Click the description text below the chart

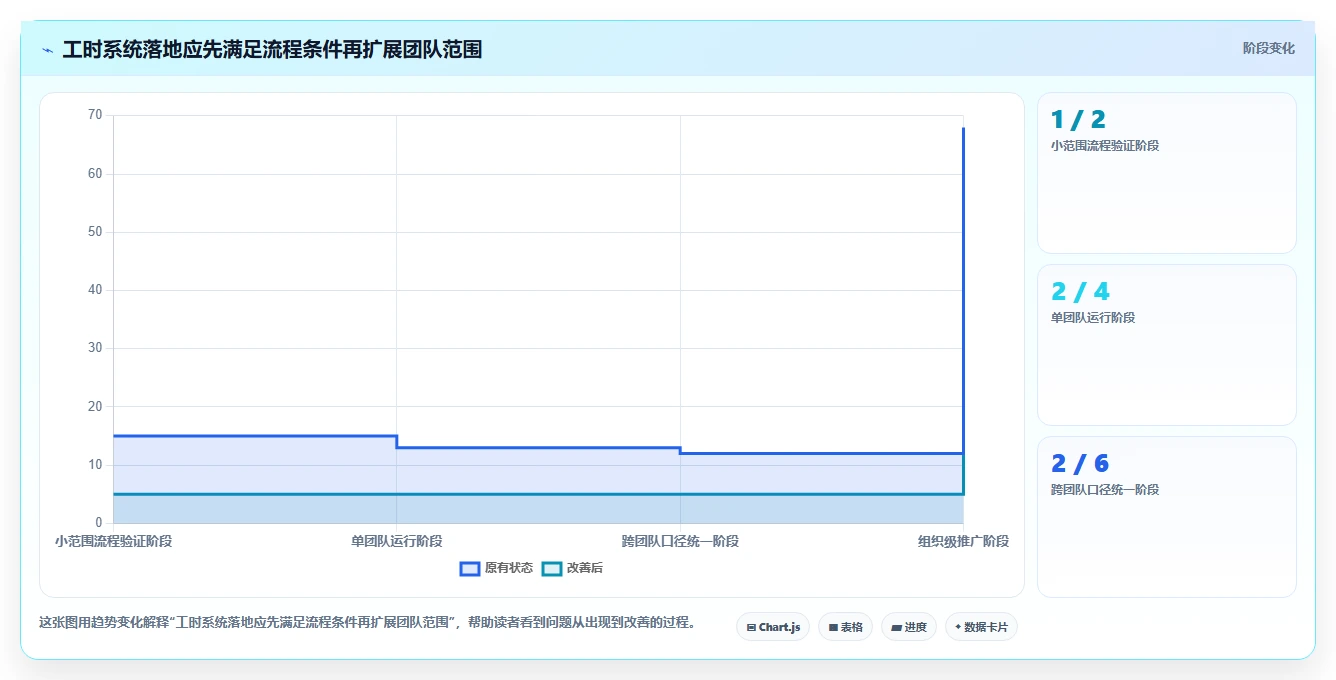point(367,622)
